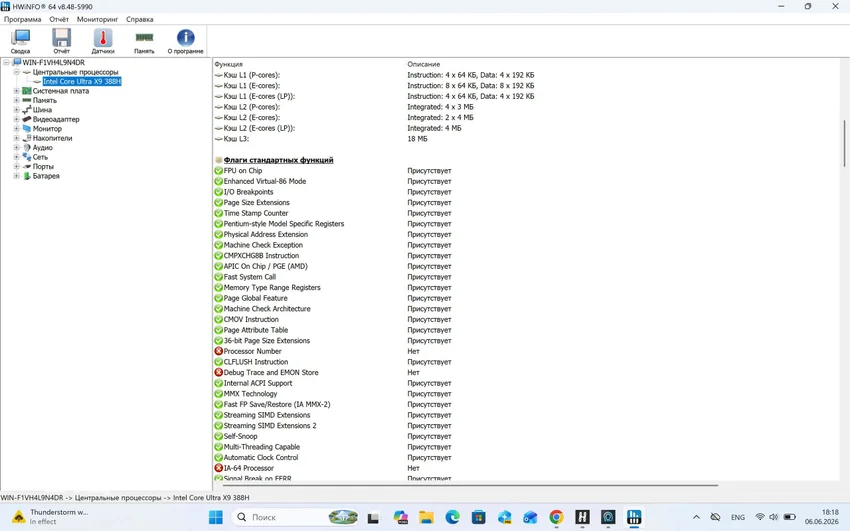The height and width of the screenshot is (531, 850).
Task: Click the Функция column header
Action: pyautogui.click(x=229, y=64)
